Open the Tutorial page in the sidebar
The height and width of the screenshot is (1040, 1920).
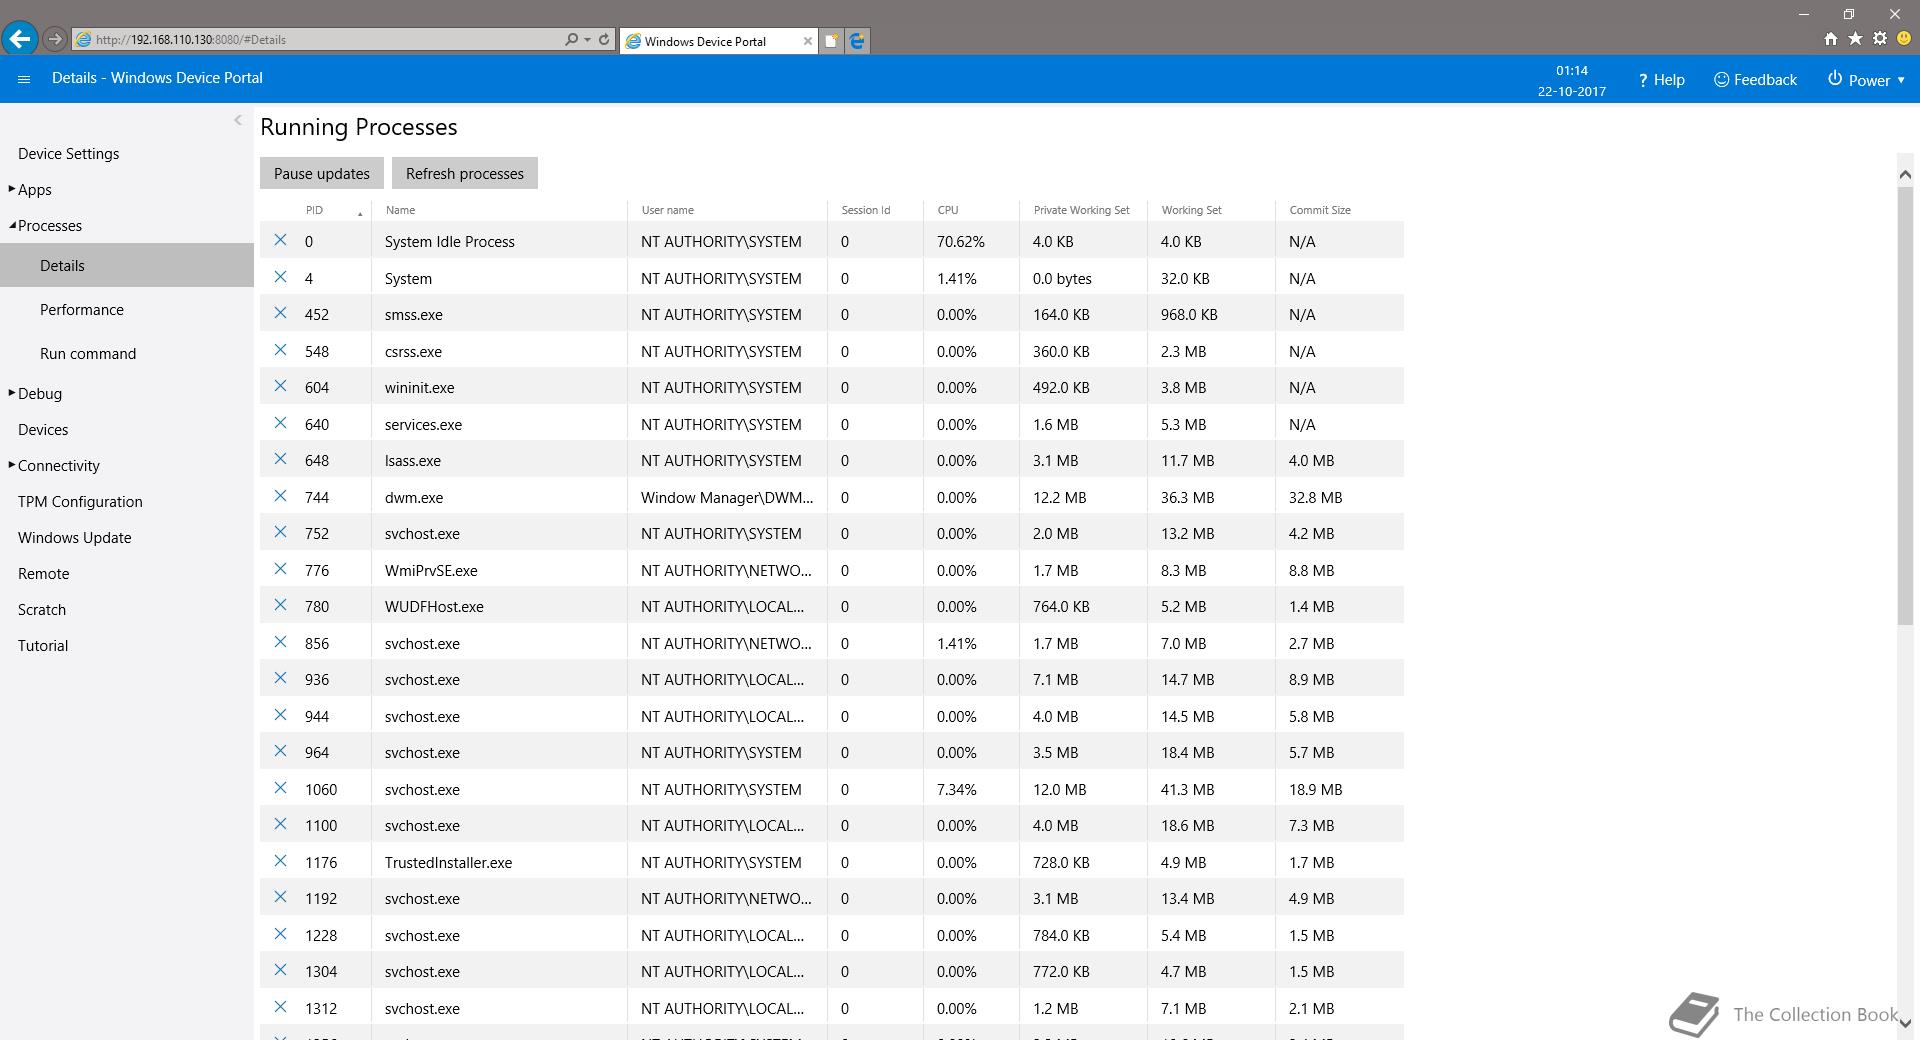point(43,646)
